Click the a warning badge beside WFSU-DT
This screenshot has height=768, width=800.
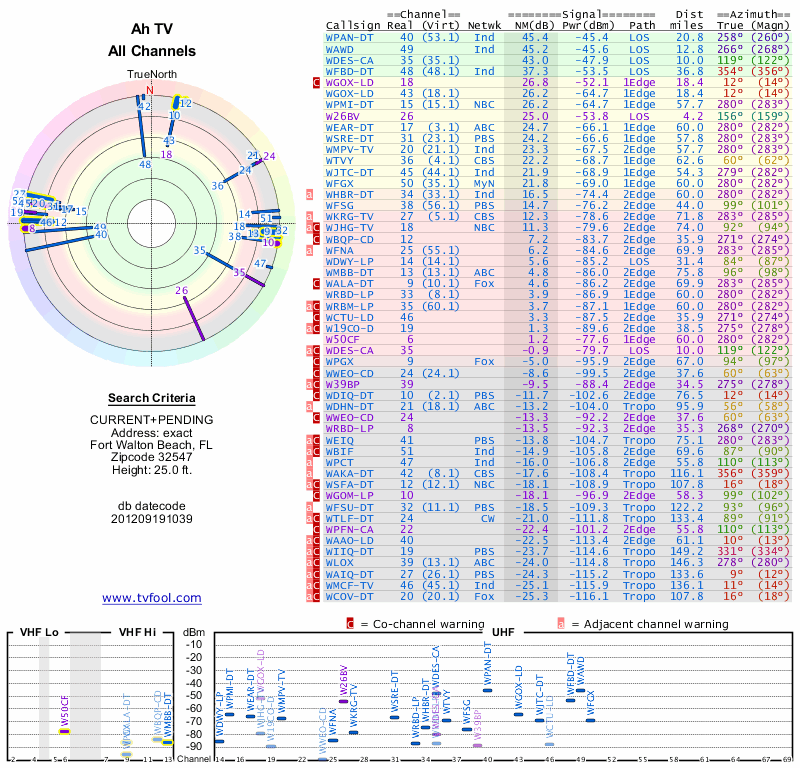(309, 507)
